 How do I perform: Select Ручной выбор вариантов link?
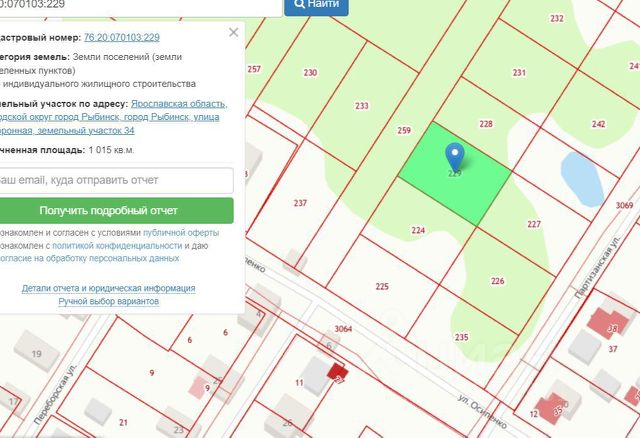pos(109,301)
